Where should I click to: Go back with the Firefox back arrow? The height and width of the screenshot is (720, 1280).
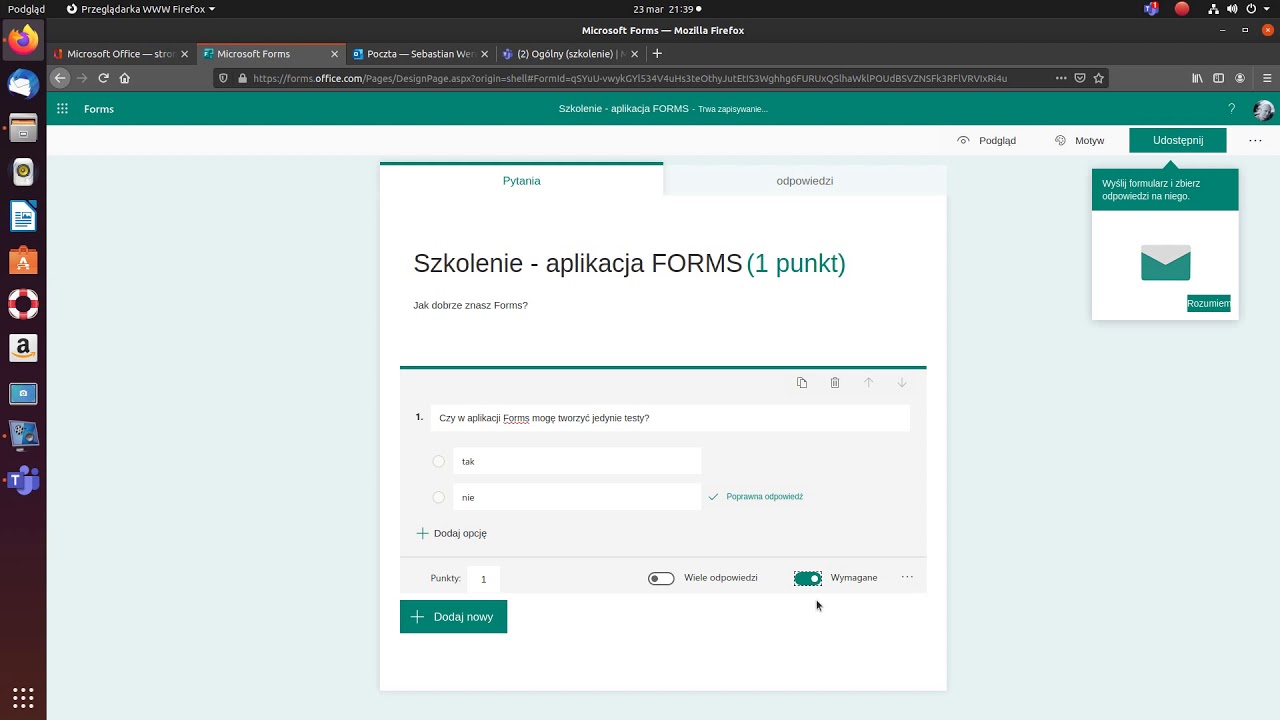click(x=60, y=78)
